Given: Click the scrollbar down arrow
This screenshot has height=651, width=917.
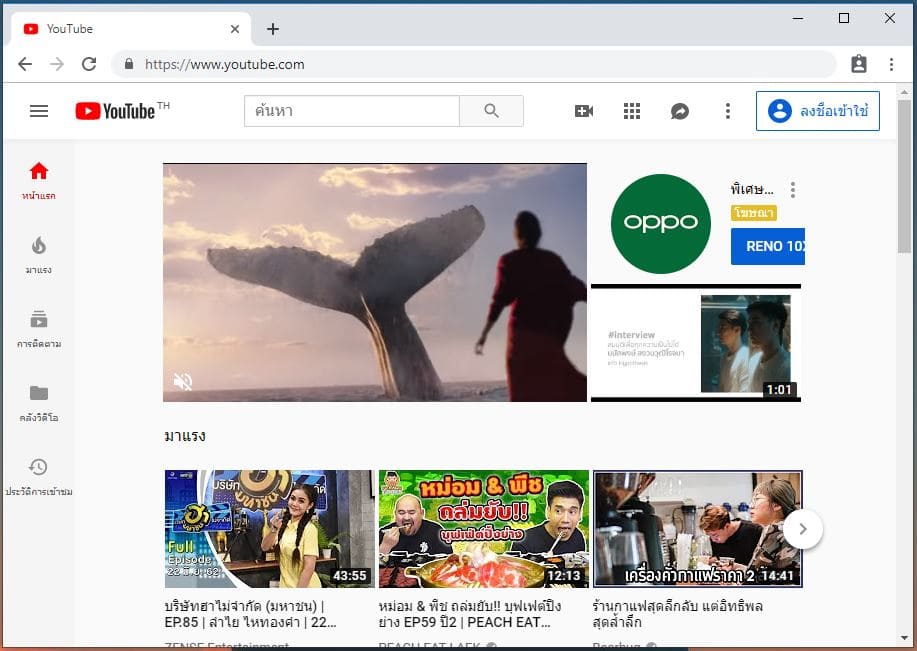Looking at the screenshot, I should point(904,637).
